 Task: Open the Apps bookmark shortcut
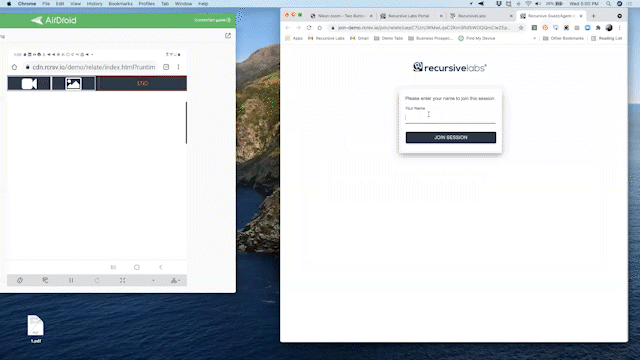(x=294, y=38)
